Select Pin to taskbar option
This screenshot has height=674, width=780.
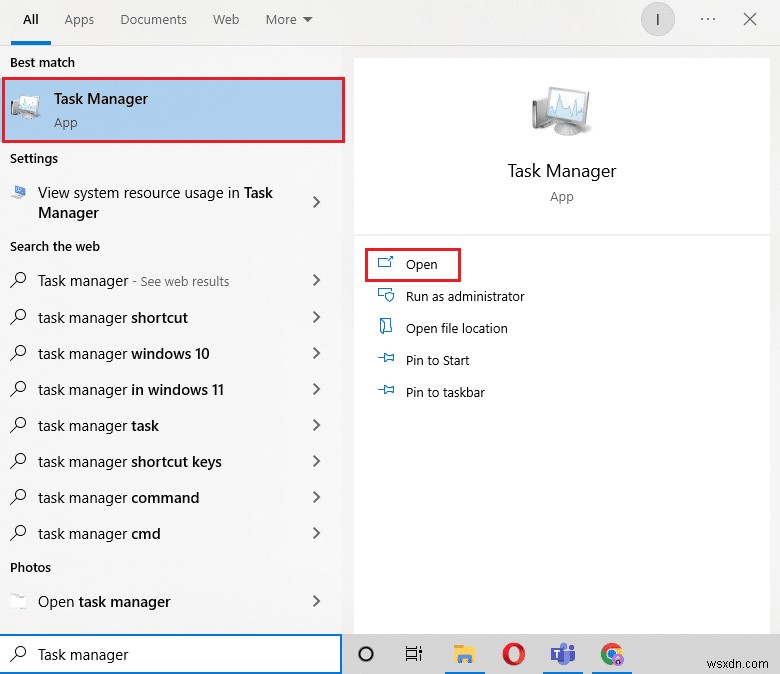tap(445, 393)
